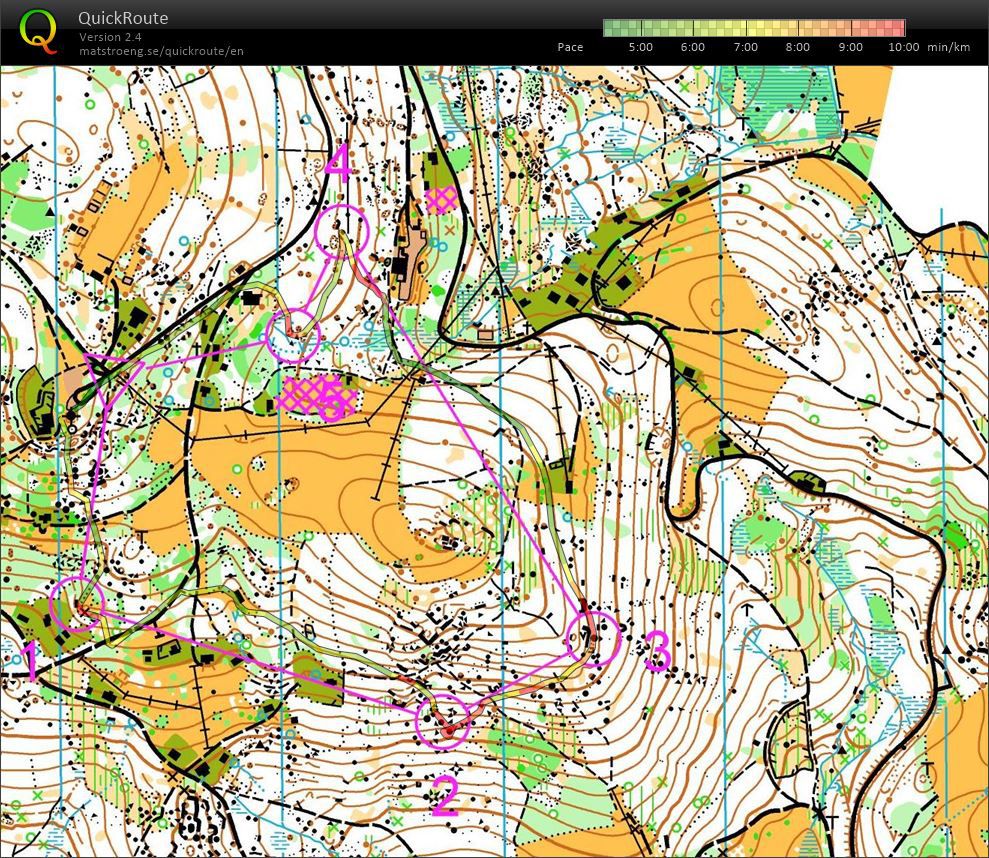Click the 8:00 pace scale value
989x858 pixels.
[x=798, y=47]
